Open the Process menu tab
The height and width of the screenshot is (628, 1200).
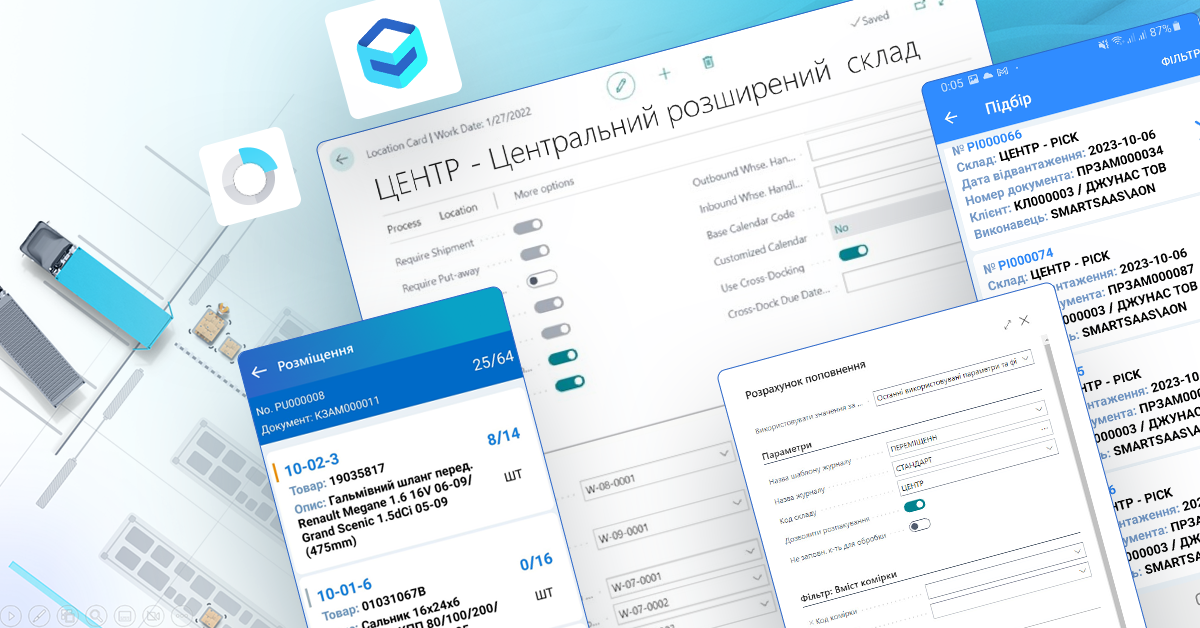[404, 226]
